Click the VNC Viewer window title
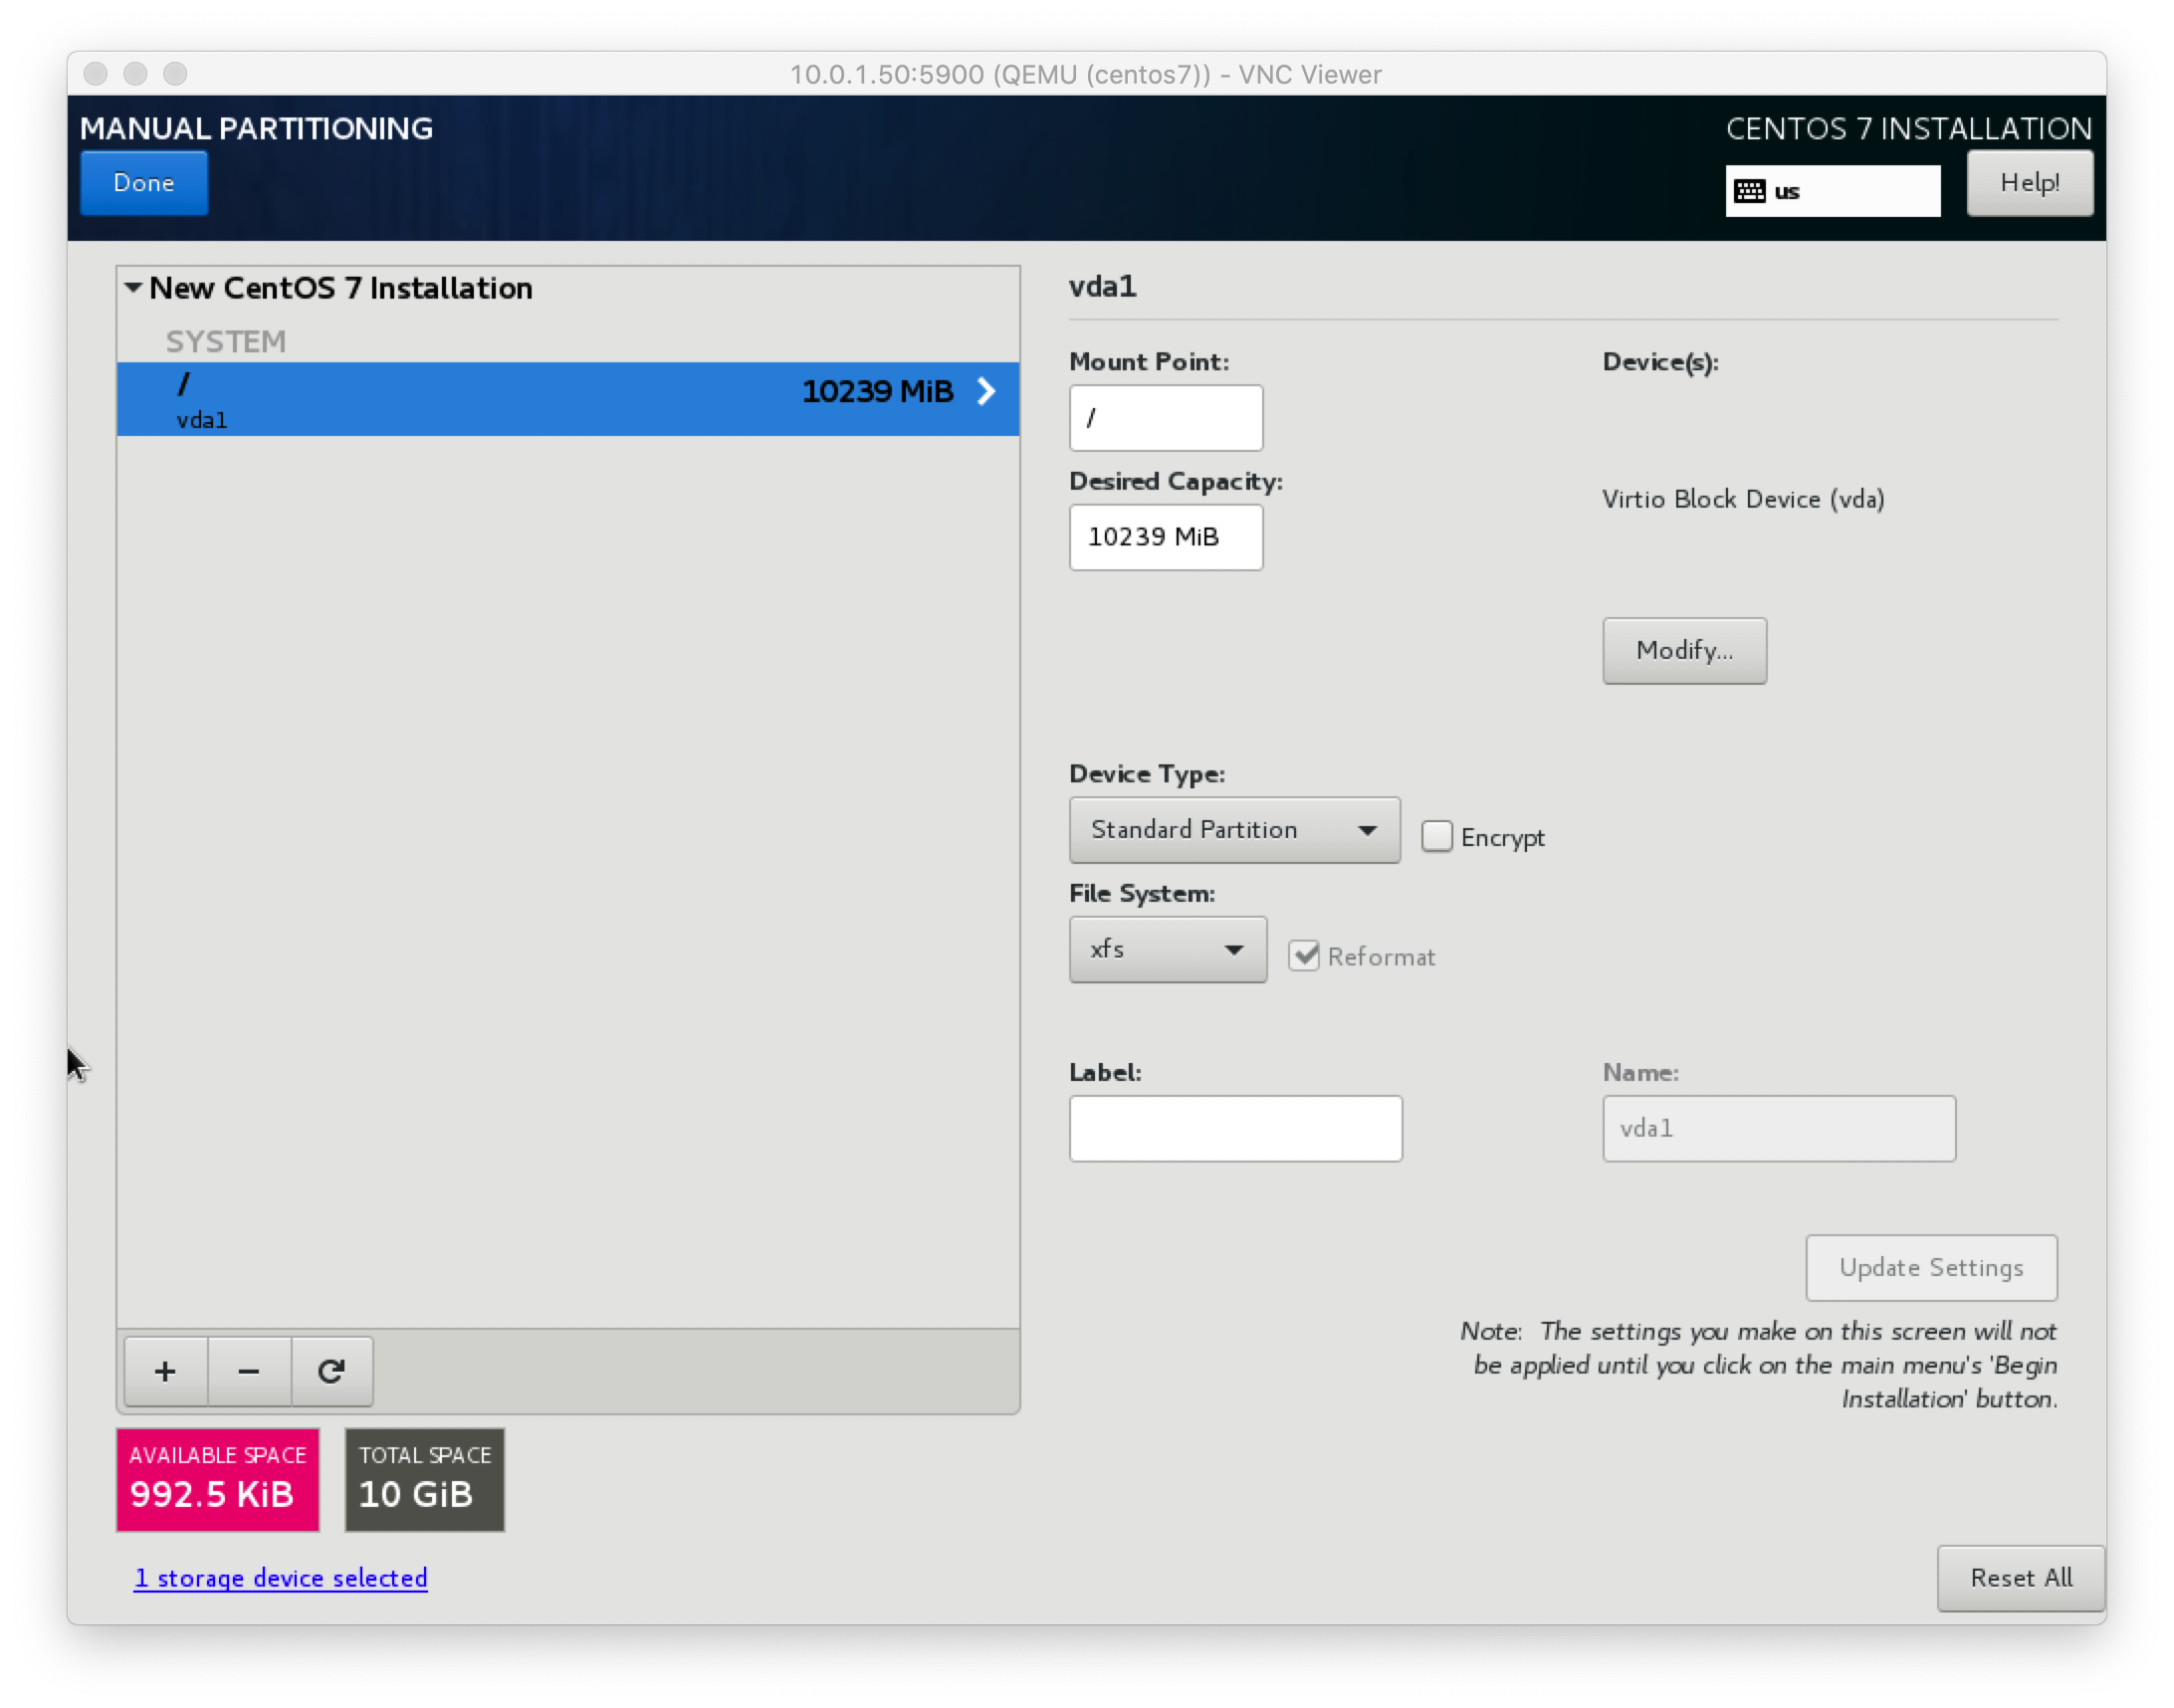Screen dimensions: 2174x1708 coord(1086,74)
